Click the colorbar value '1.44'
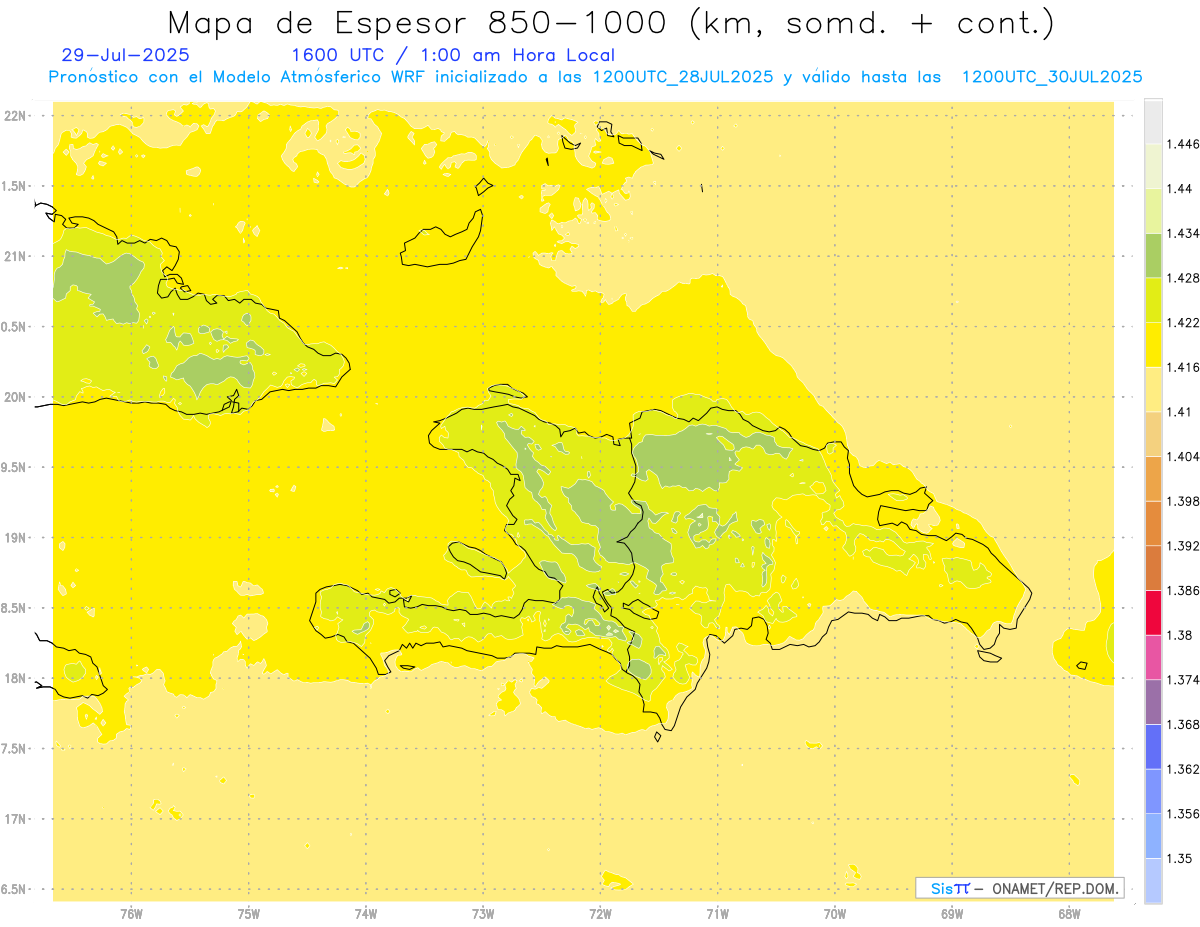Viewport: 1200px width, 927px height. click(1181, 188)
